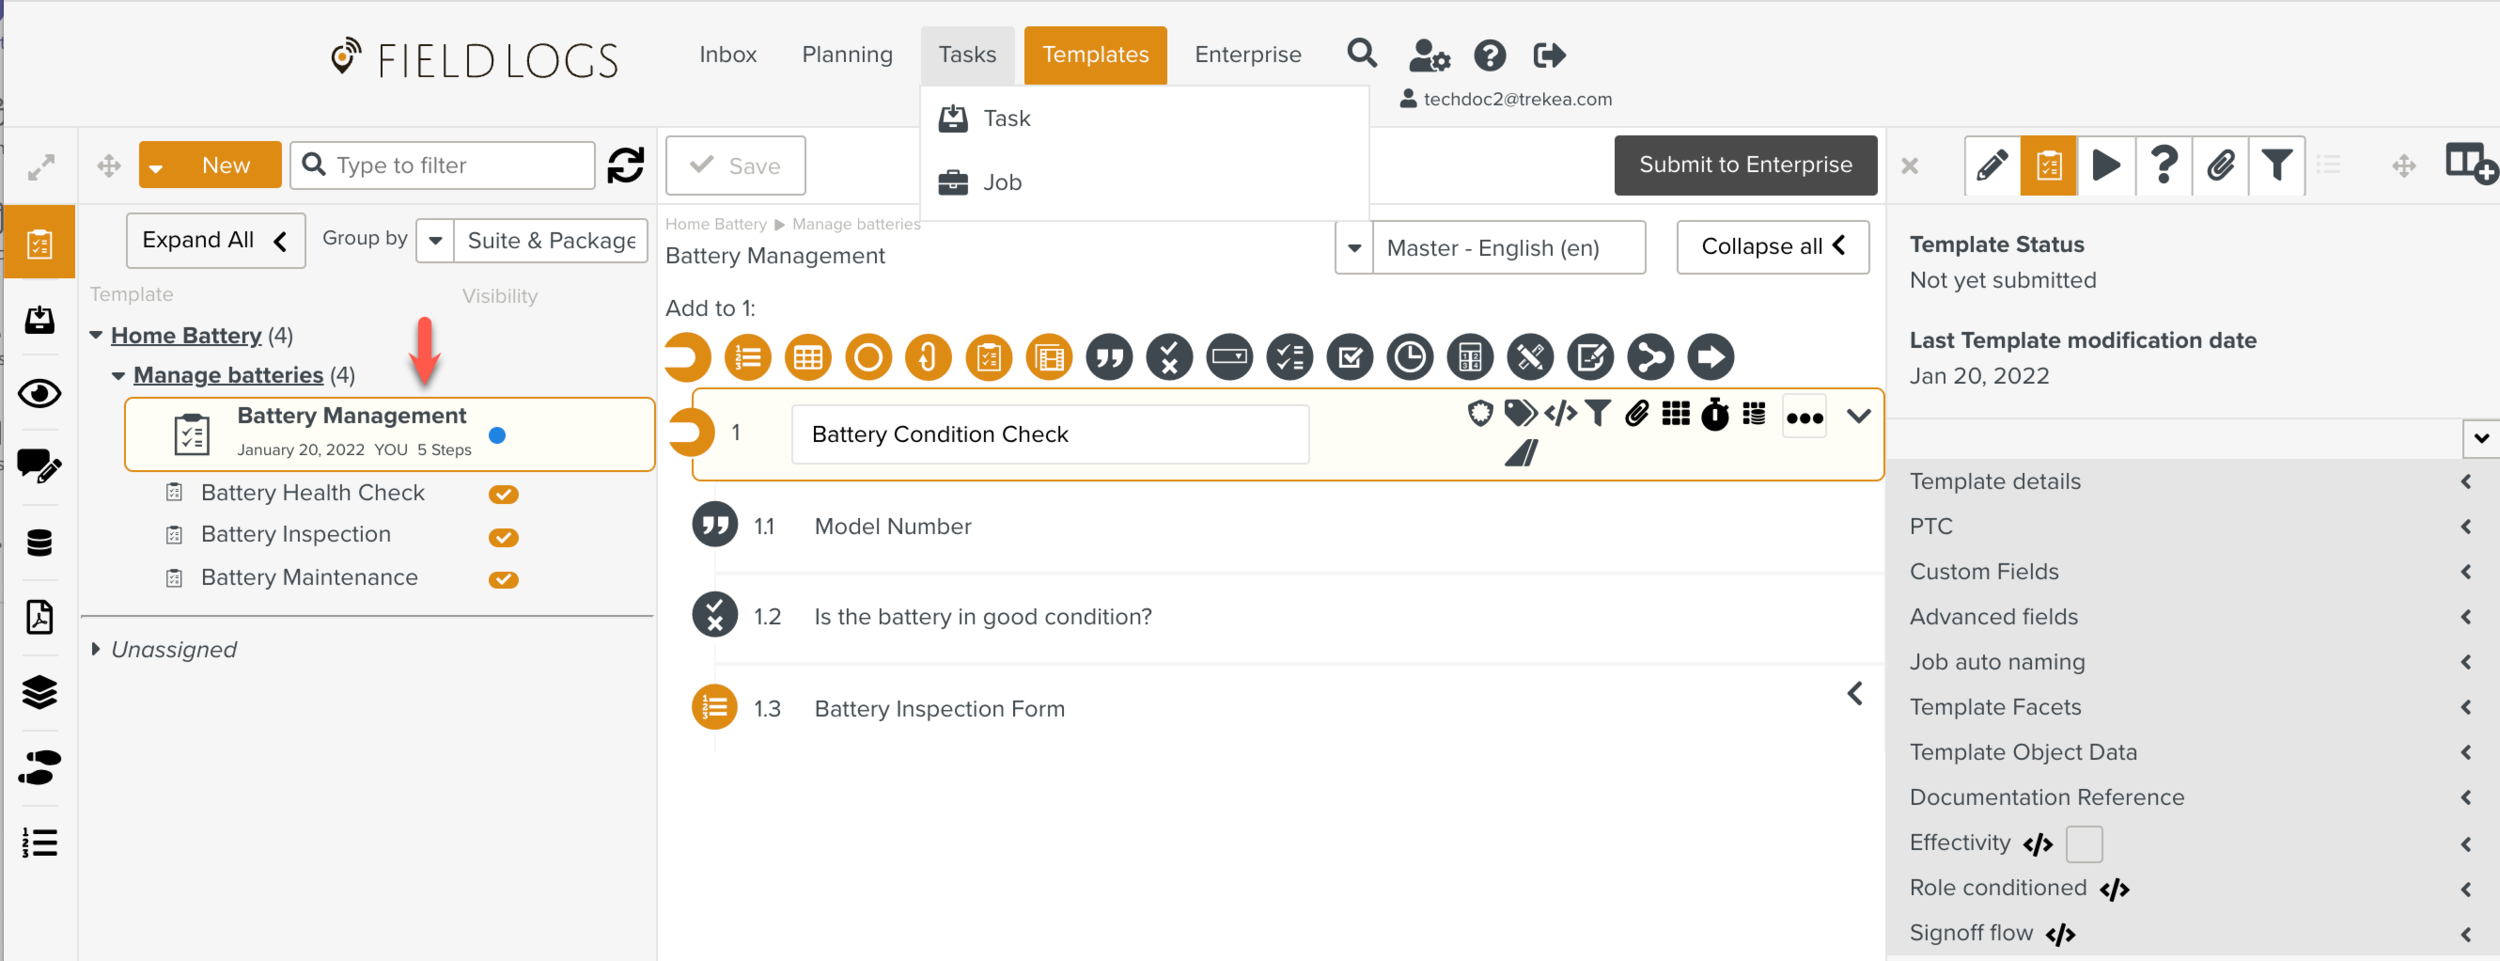
Task: Click the blue status dot on Battery Management
Action: (x=497, y=435)
